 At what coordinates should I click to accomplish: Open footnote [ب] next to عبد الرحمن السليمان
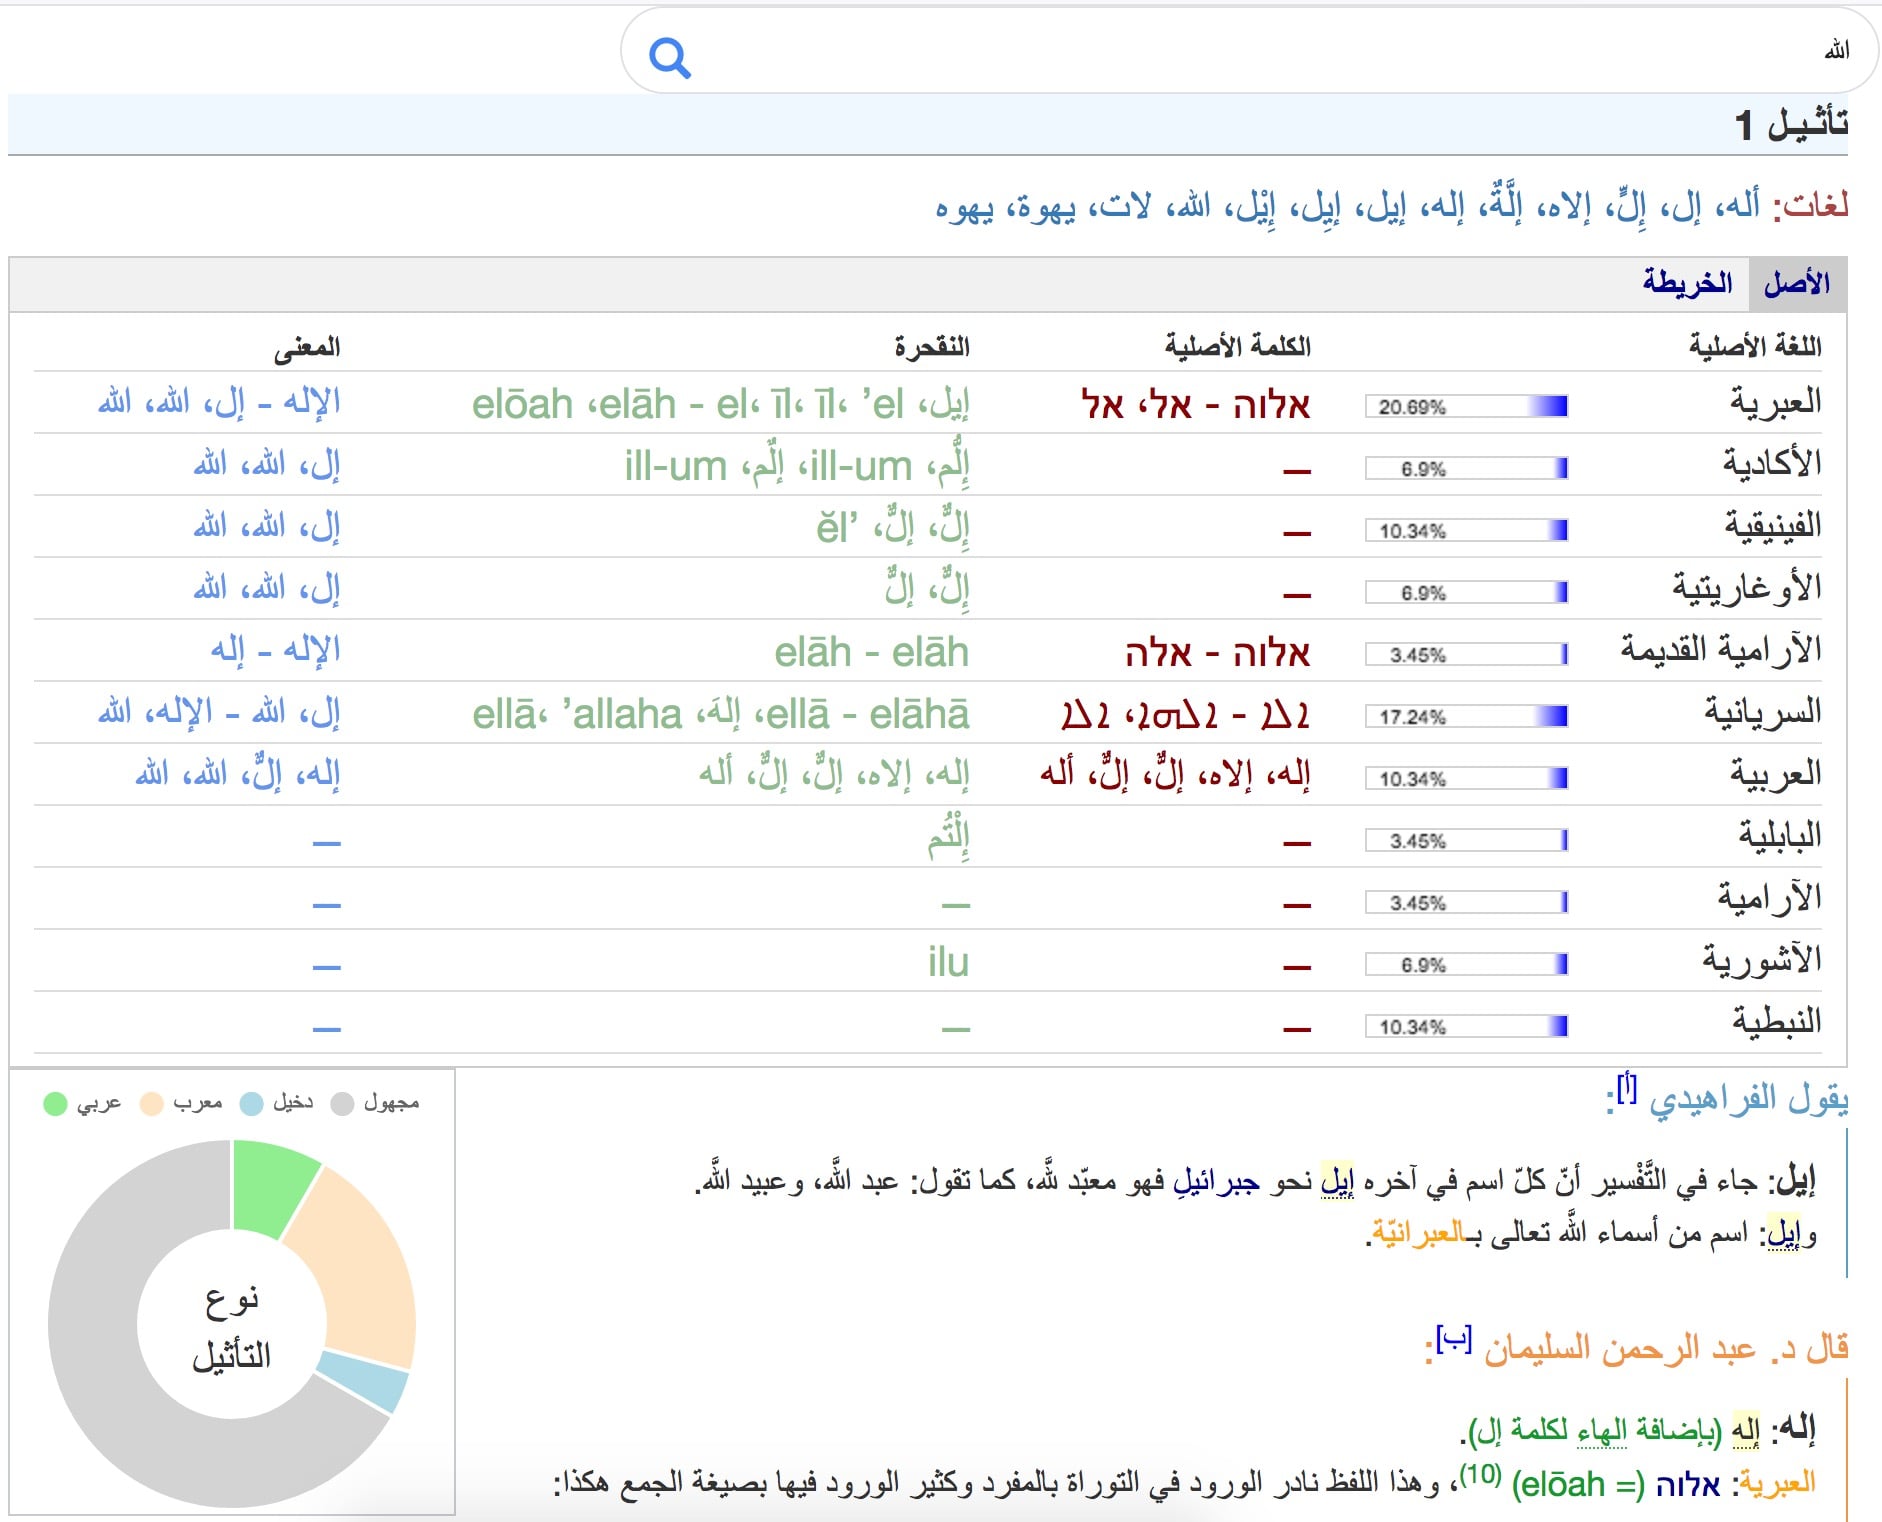(x=1452, y=1338)
